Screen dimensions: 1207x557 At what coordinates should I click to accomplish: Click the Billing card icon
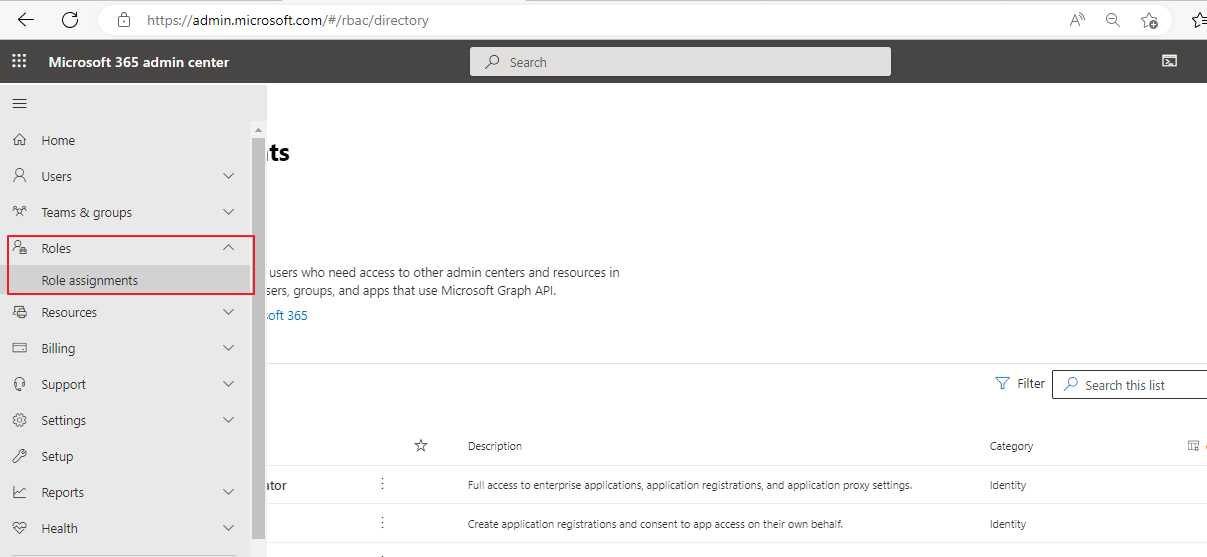(x=19, y=348)
